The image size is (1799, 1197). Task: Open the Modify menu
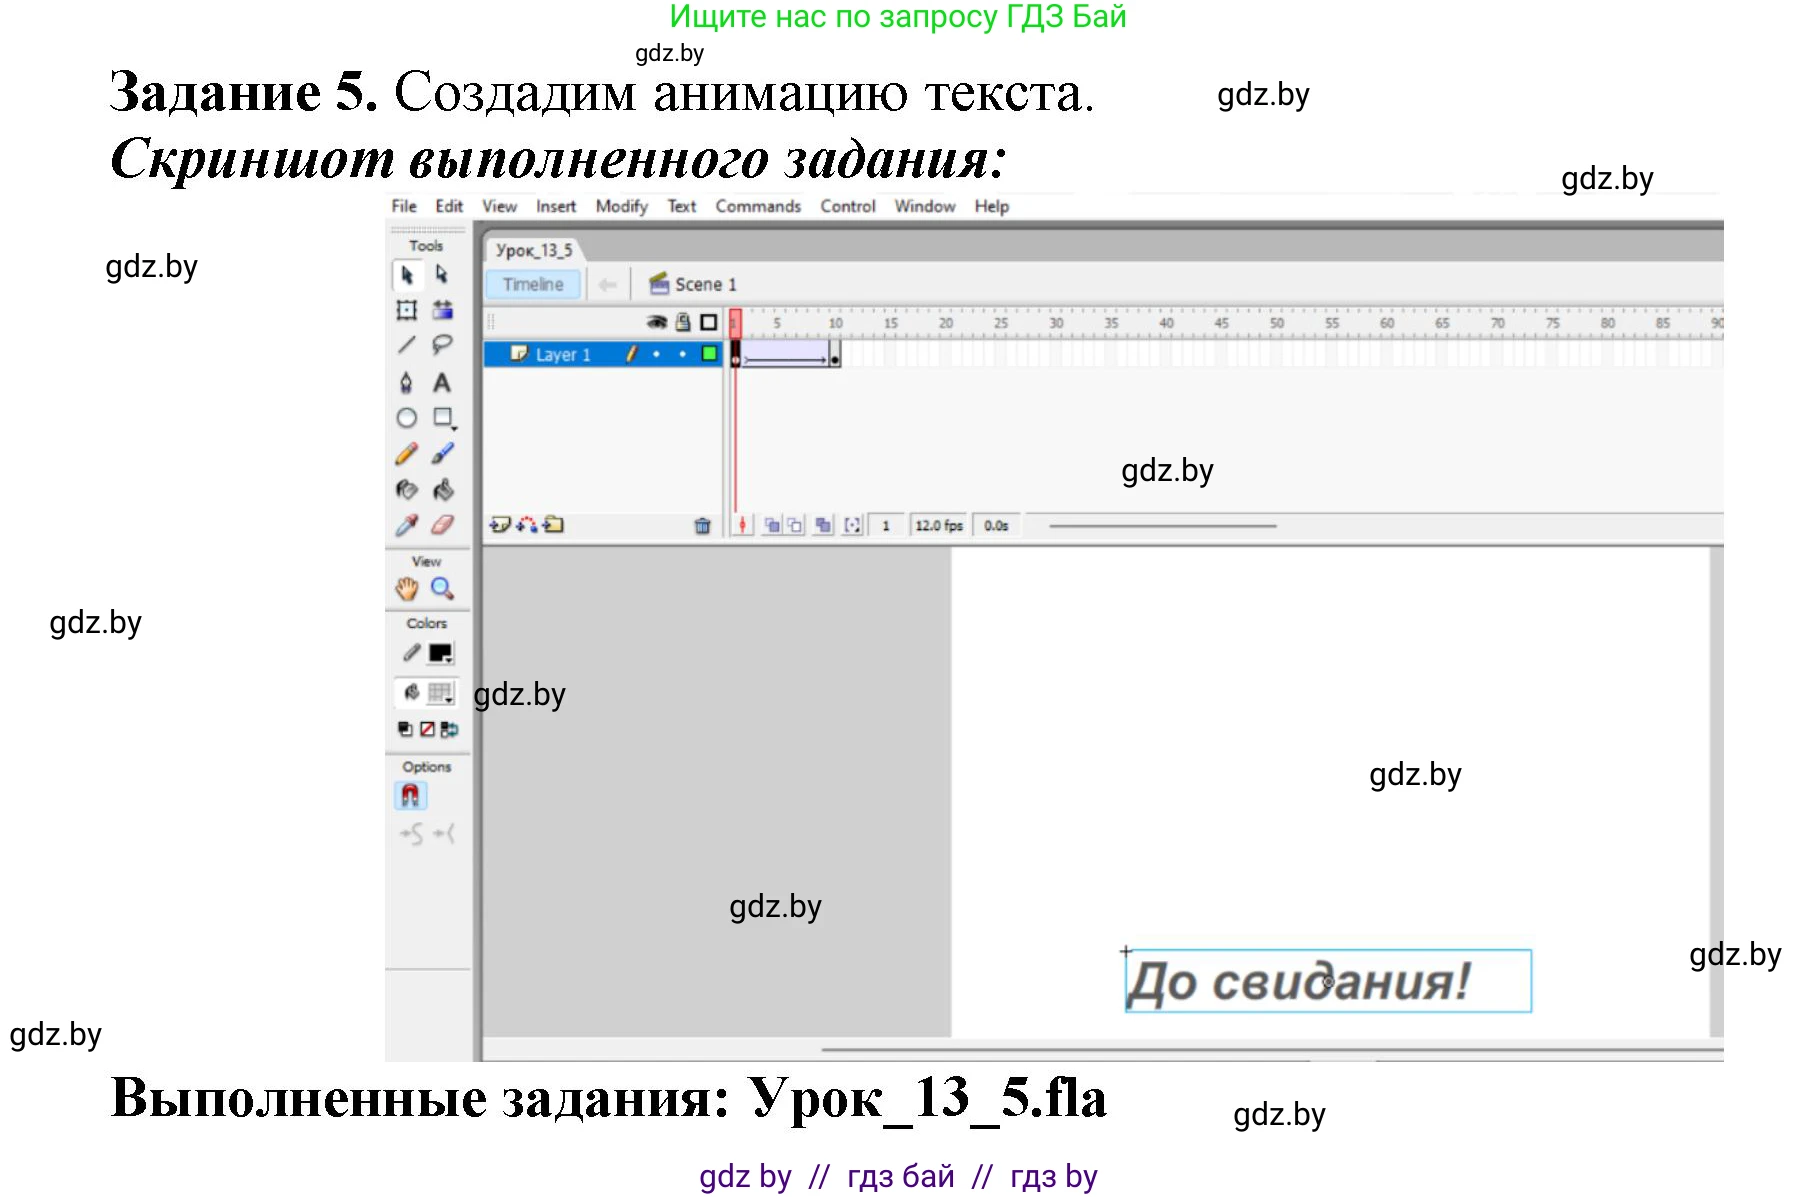[x=620, y=206]
